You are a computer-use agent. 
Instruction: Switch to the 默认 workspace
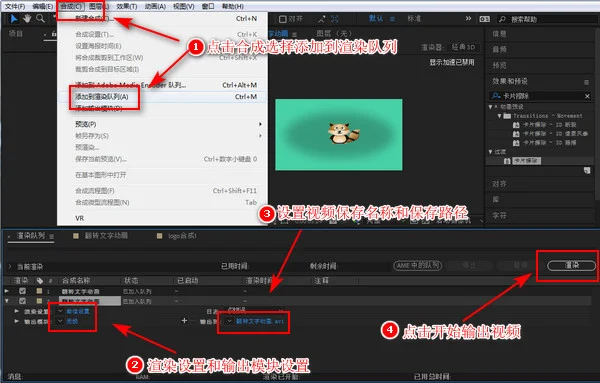(376, 18)
